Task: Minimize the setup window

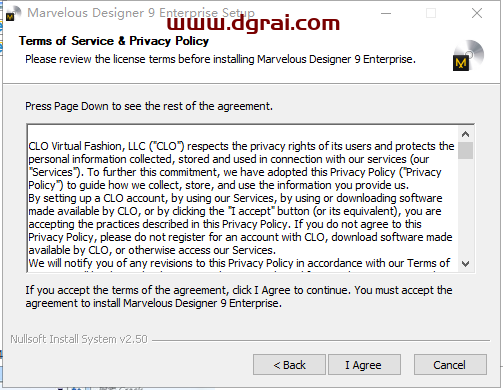Action: pos(386,13)
